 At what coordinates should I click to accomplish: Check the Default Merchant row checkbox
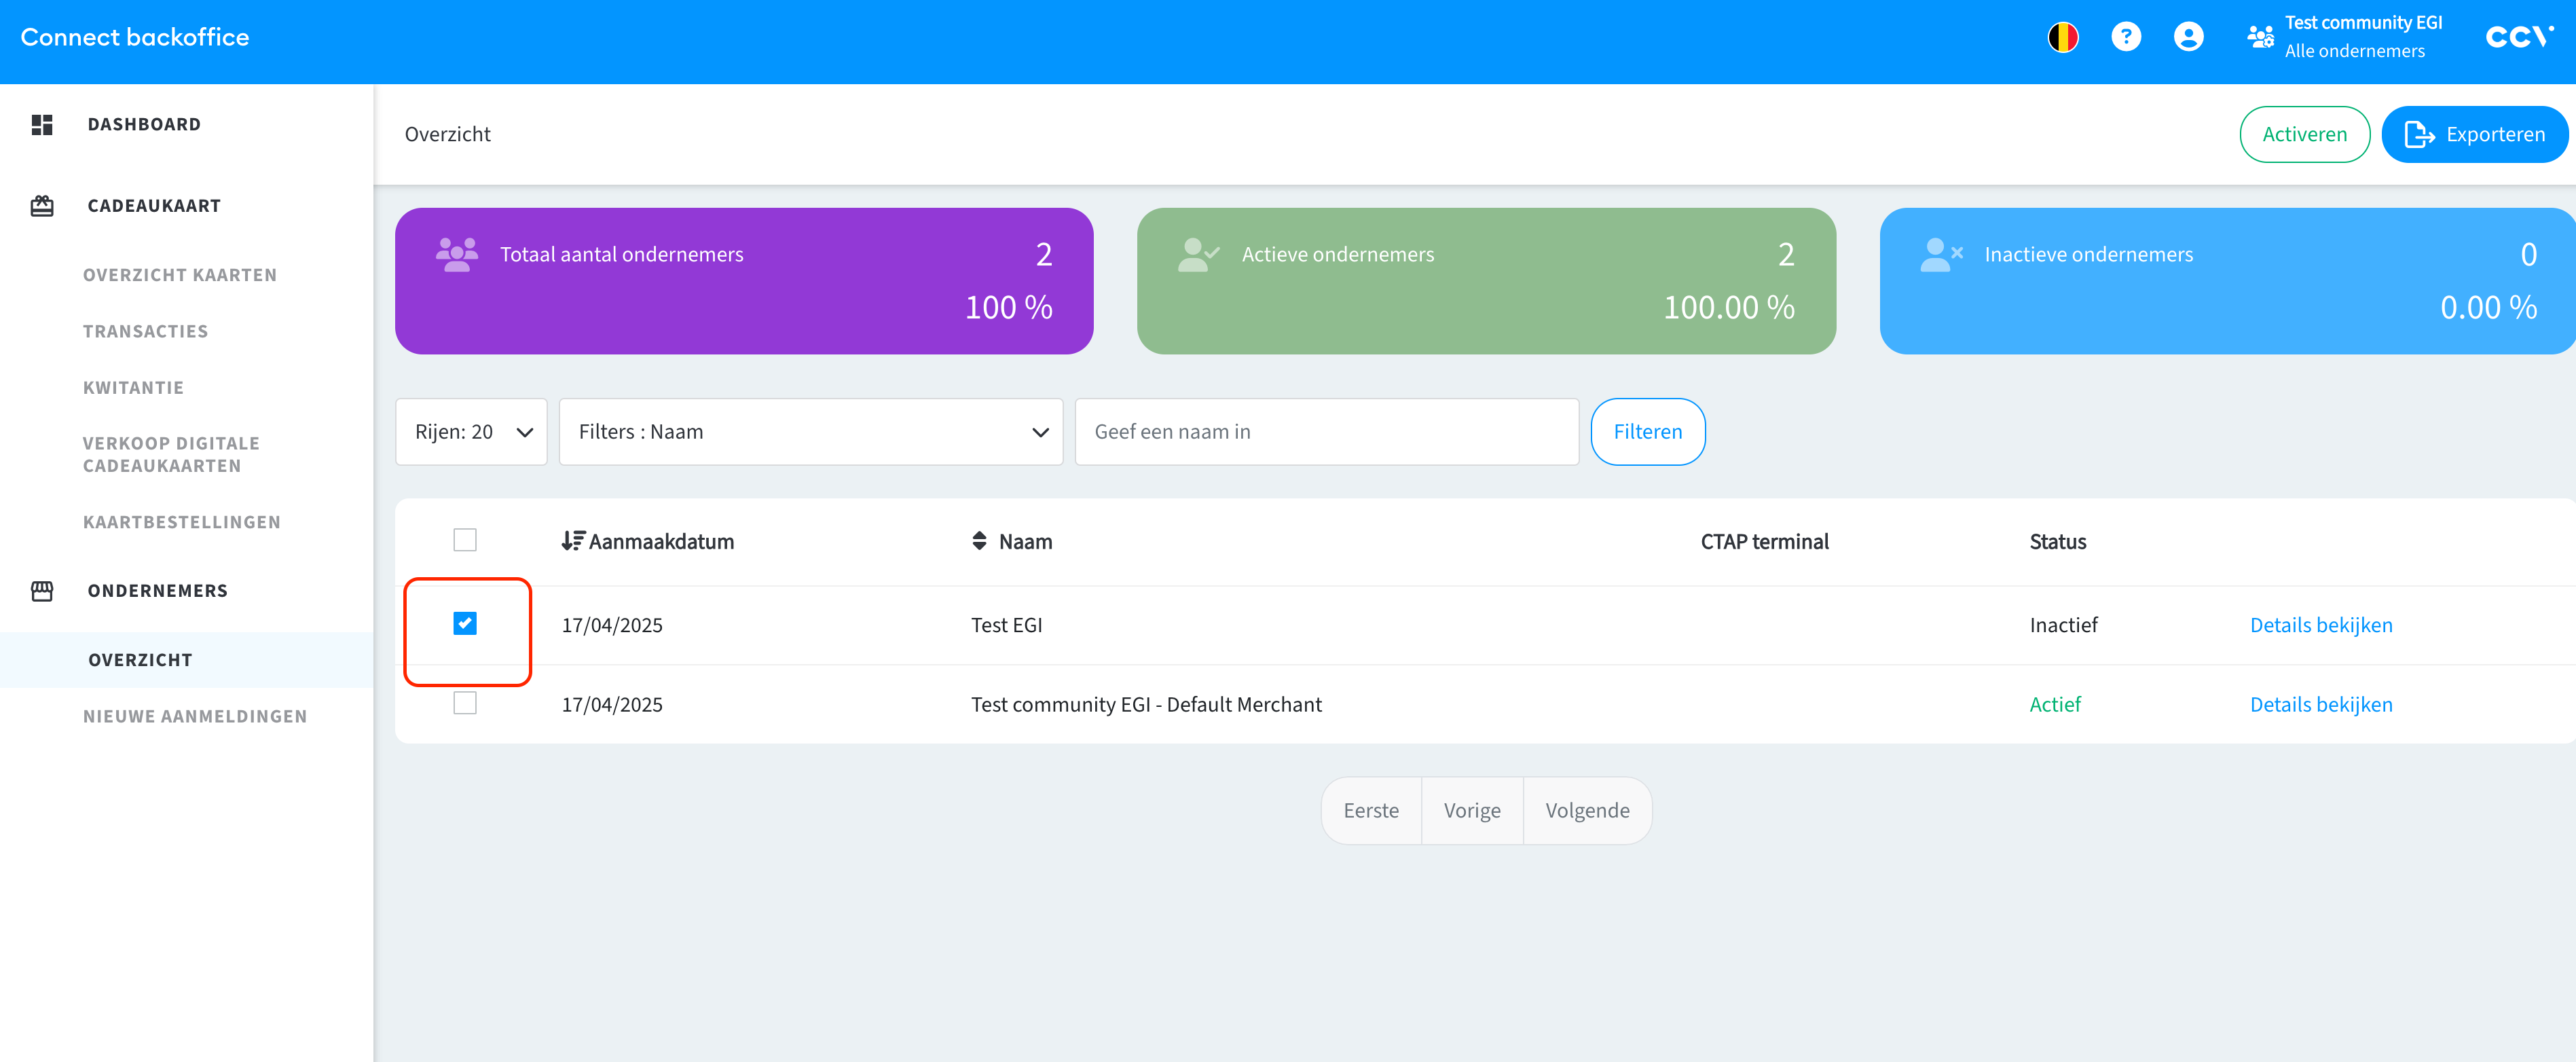point(465,703)
